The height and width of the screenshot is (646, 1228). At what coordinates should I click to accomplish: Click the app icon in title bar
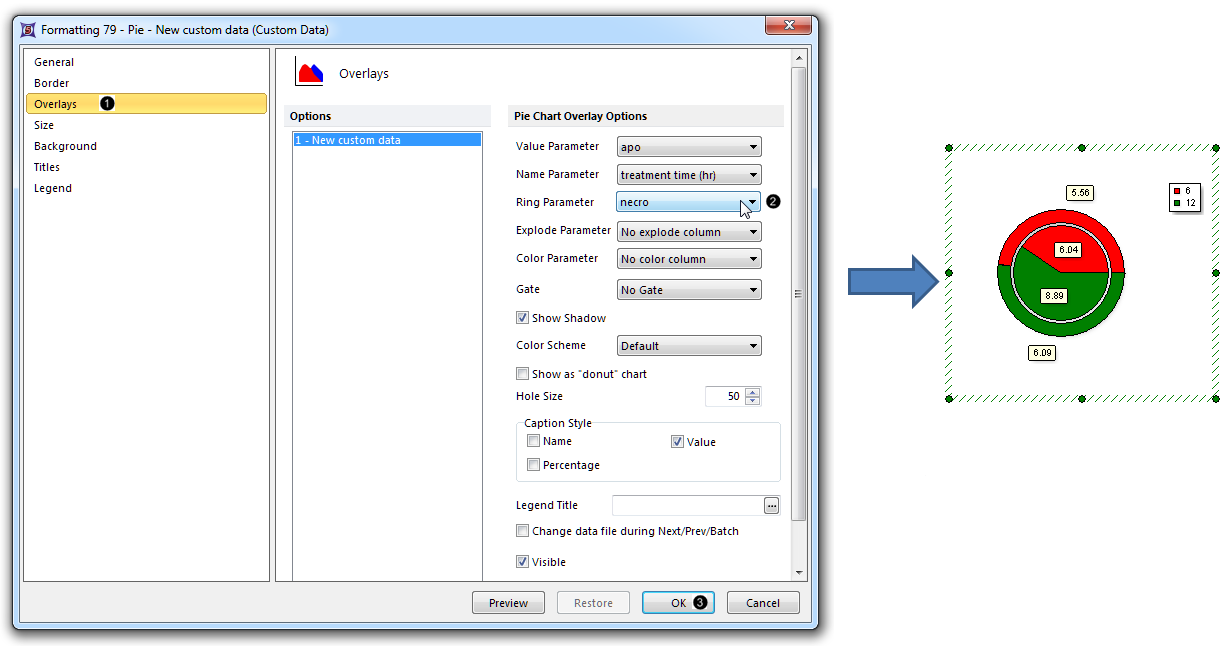coord(27,30)
